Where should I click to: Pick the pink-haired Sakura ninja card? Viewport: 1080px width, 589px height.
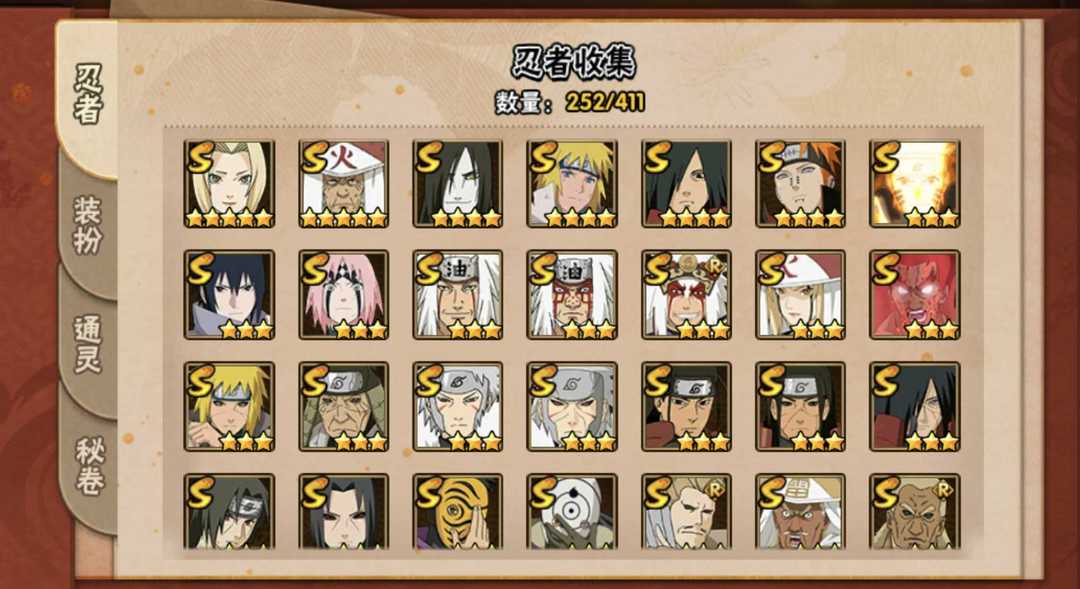[344, 295]
